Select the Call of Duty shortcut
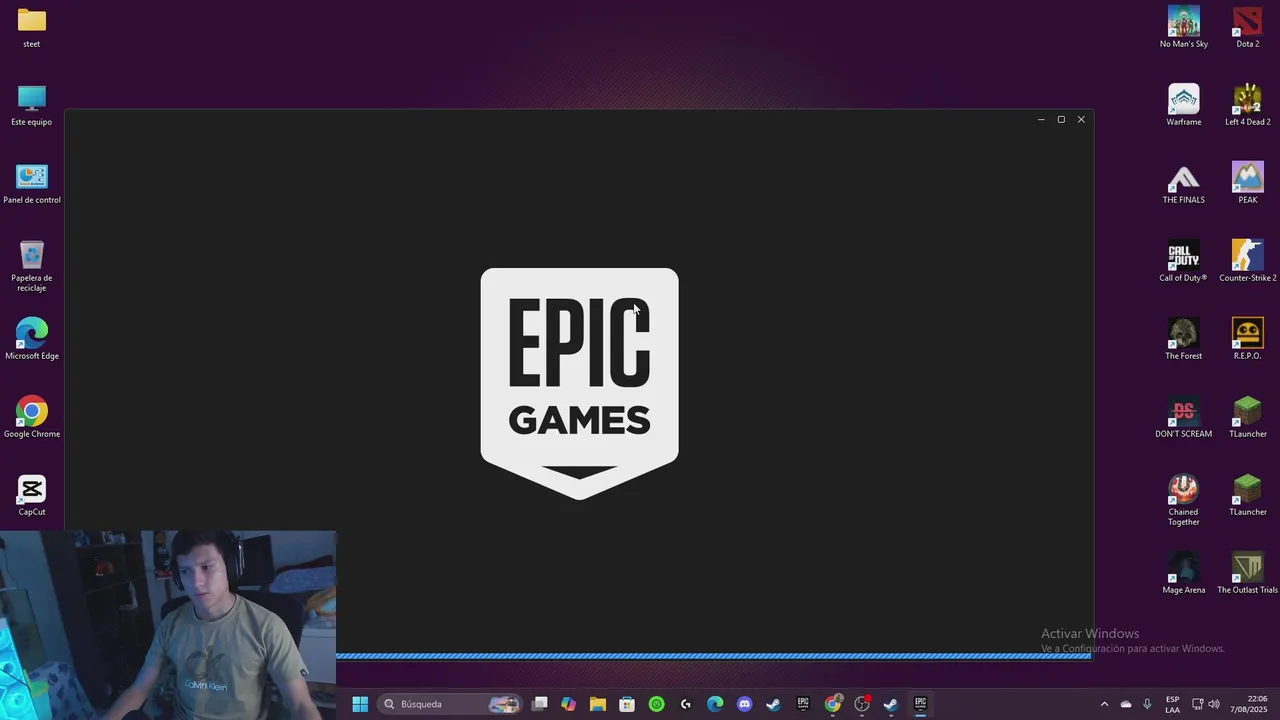 click(x=1184, y=261)
